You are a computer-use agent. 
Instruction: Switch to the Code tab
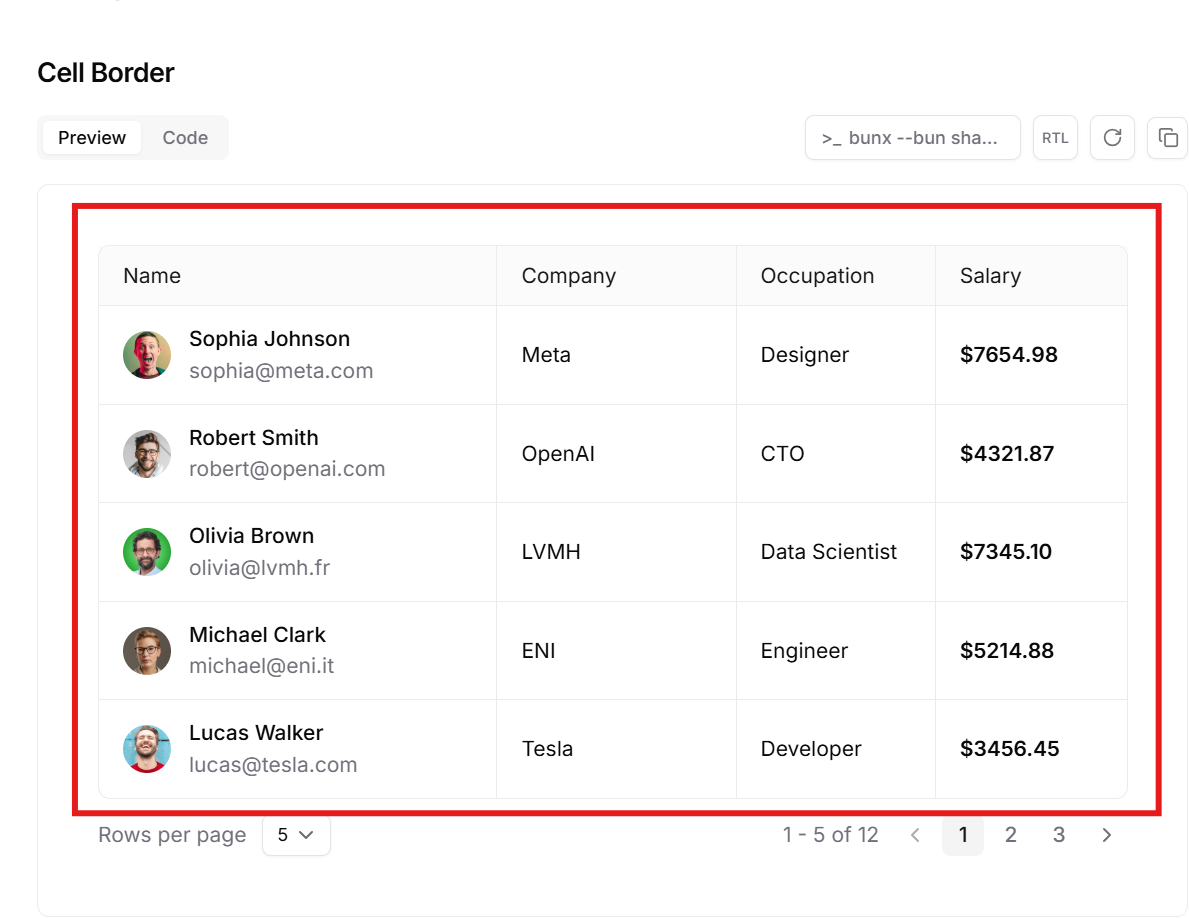coord(185,138)
